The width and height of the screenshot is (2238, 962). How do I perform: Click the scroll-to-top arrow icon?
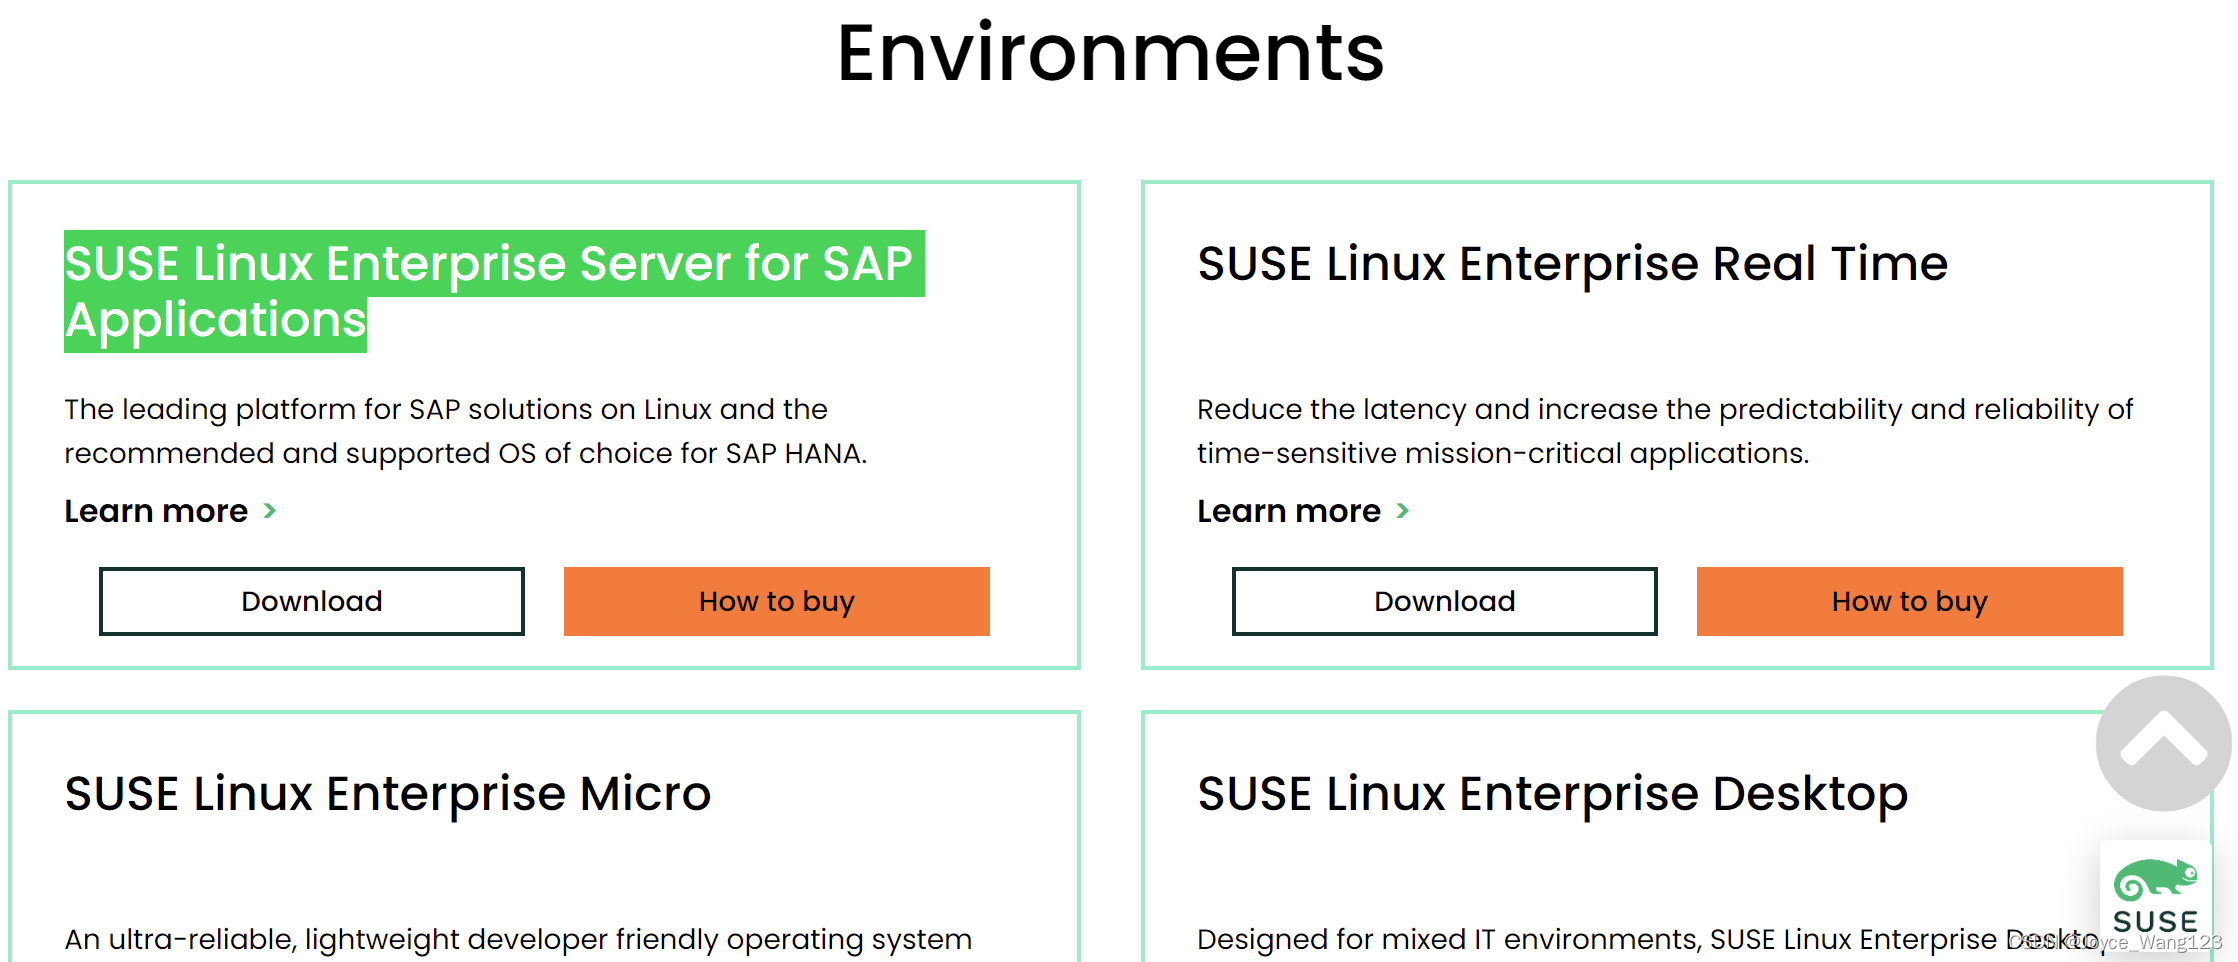(2163, 743)
